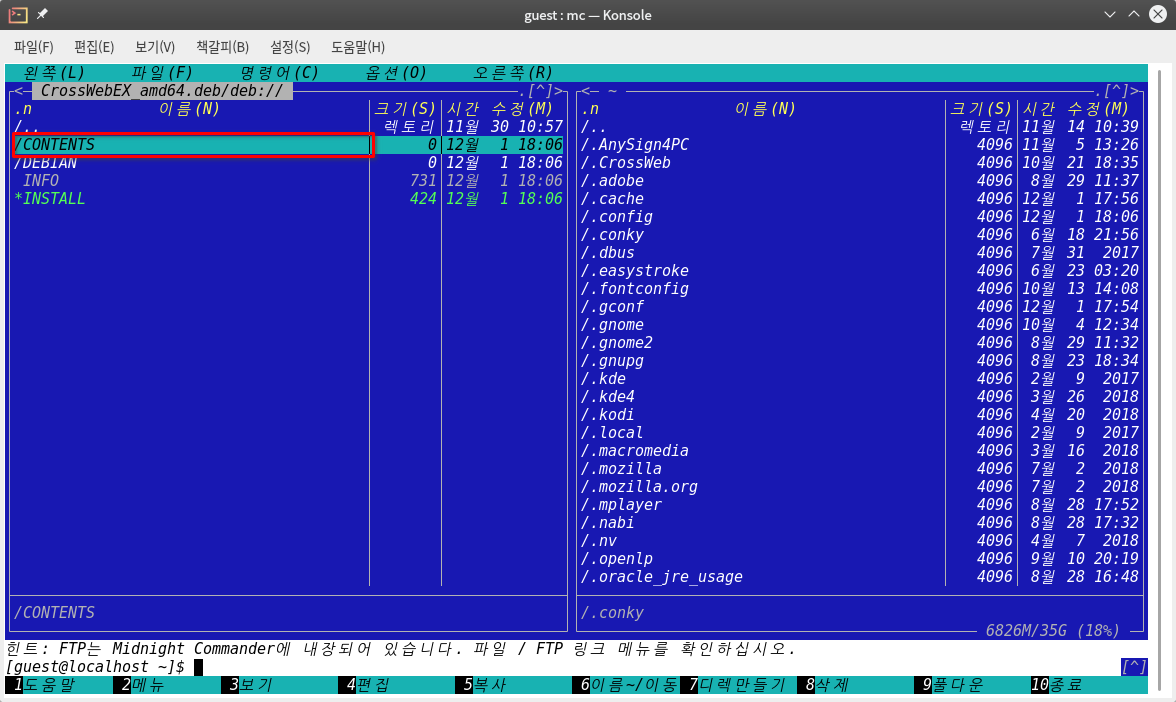
Task: Click the [^] panel toggle in bottom right corner
Action: [x=1133, y=666]
